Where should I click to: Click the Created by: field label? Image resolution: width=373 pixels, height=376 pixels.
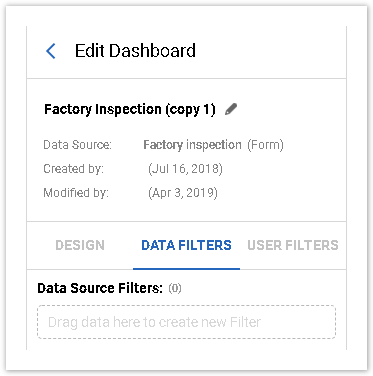pyautogui.click(x=74, y=169)
